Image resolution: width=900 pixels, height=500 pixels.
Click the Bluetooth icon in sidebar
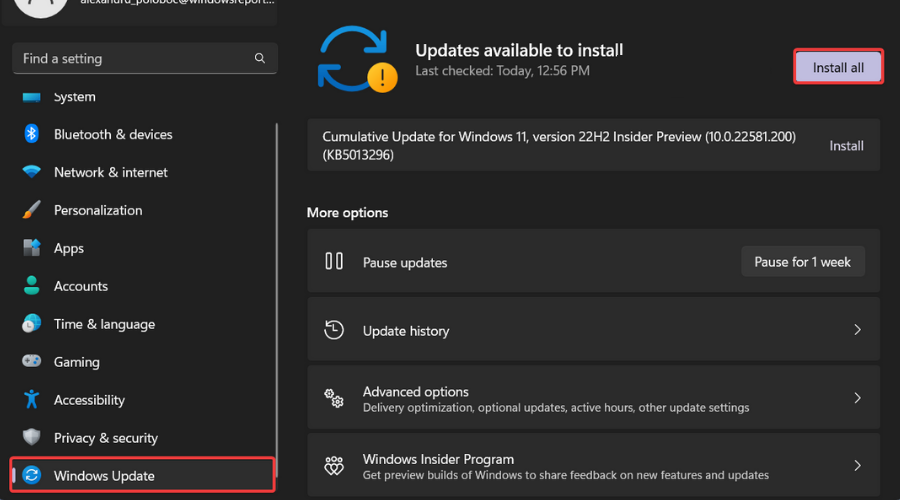(32, 134)
